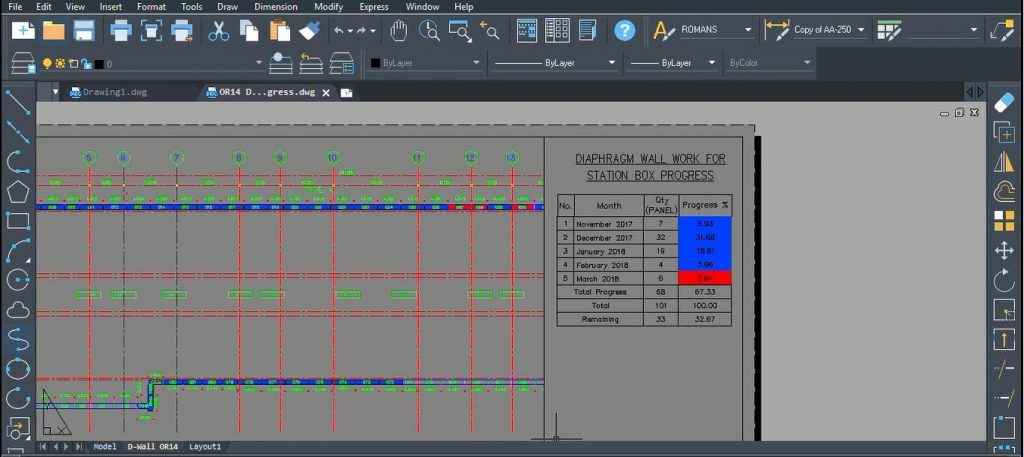
Task: Switch to the Drawing1.dwg tab
Action: click(113, 92)
